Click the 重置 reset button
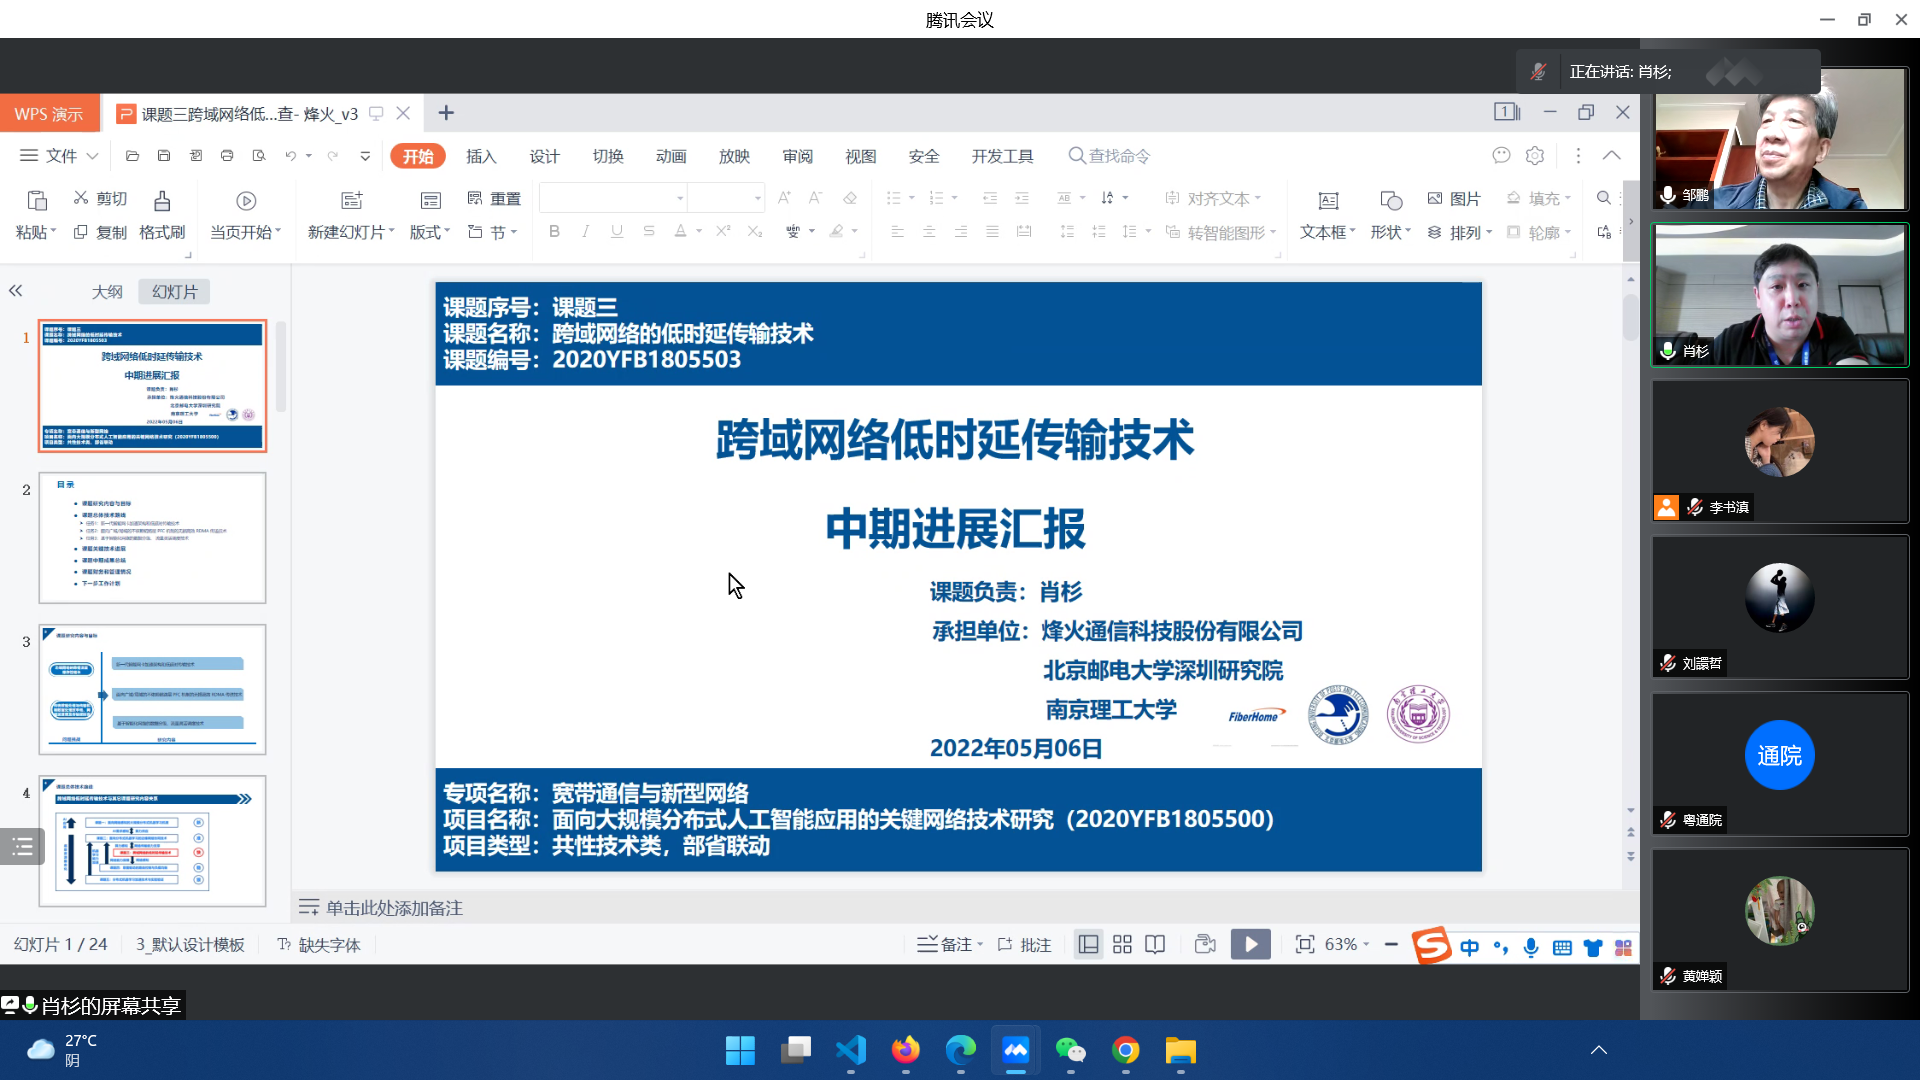 [494, 198]
